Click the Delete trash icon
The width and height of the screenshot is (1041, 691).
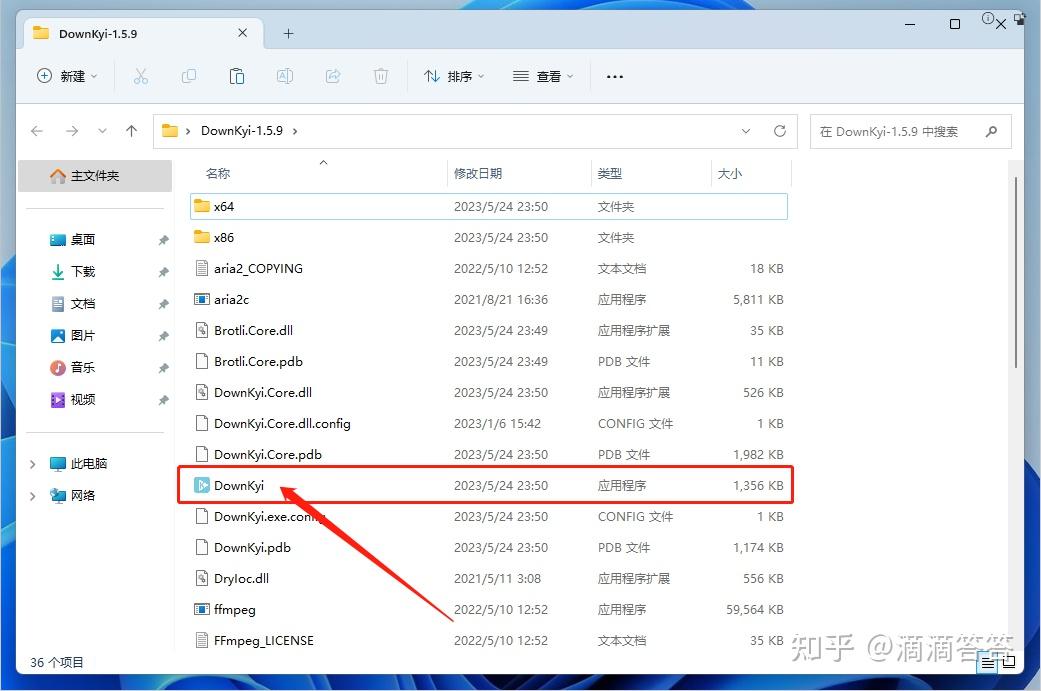380,76
